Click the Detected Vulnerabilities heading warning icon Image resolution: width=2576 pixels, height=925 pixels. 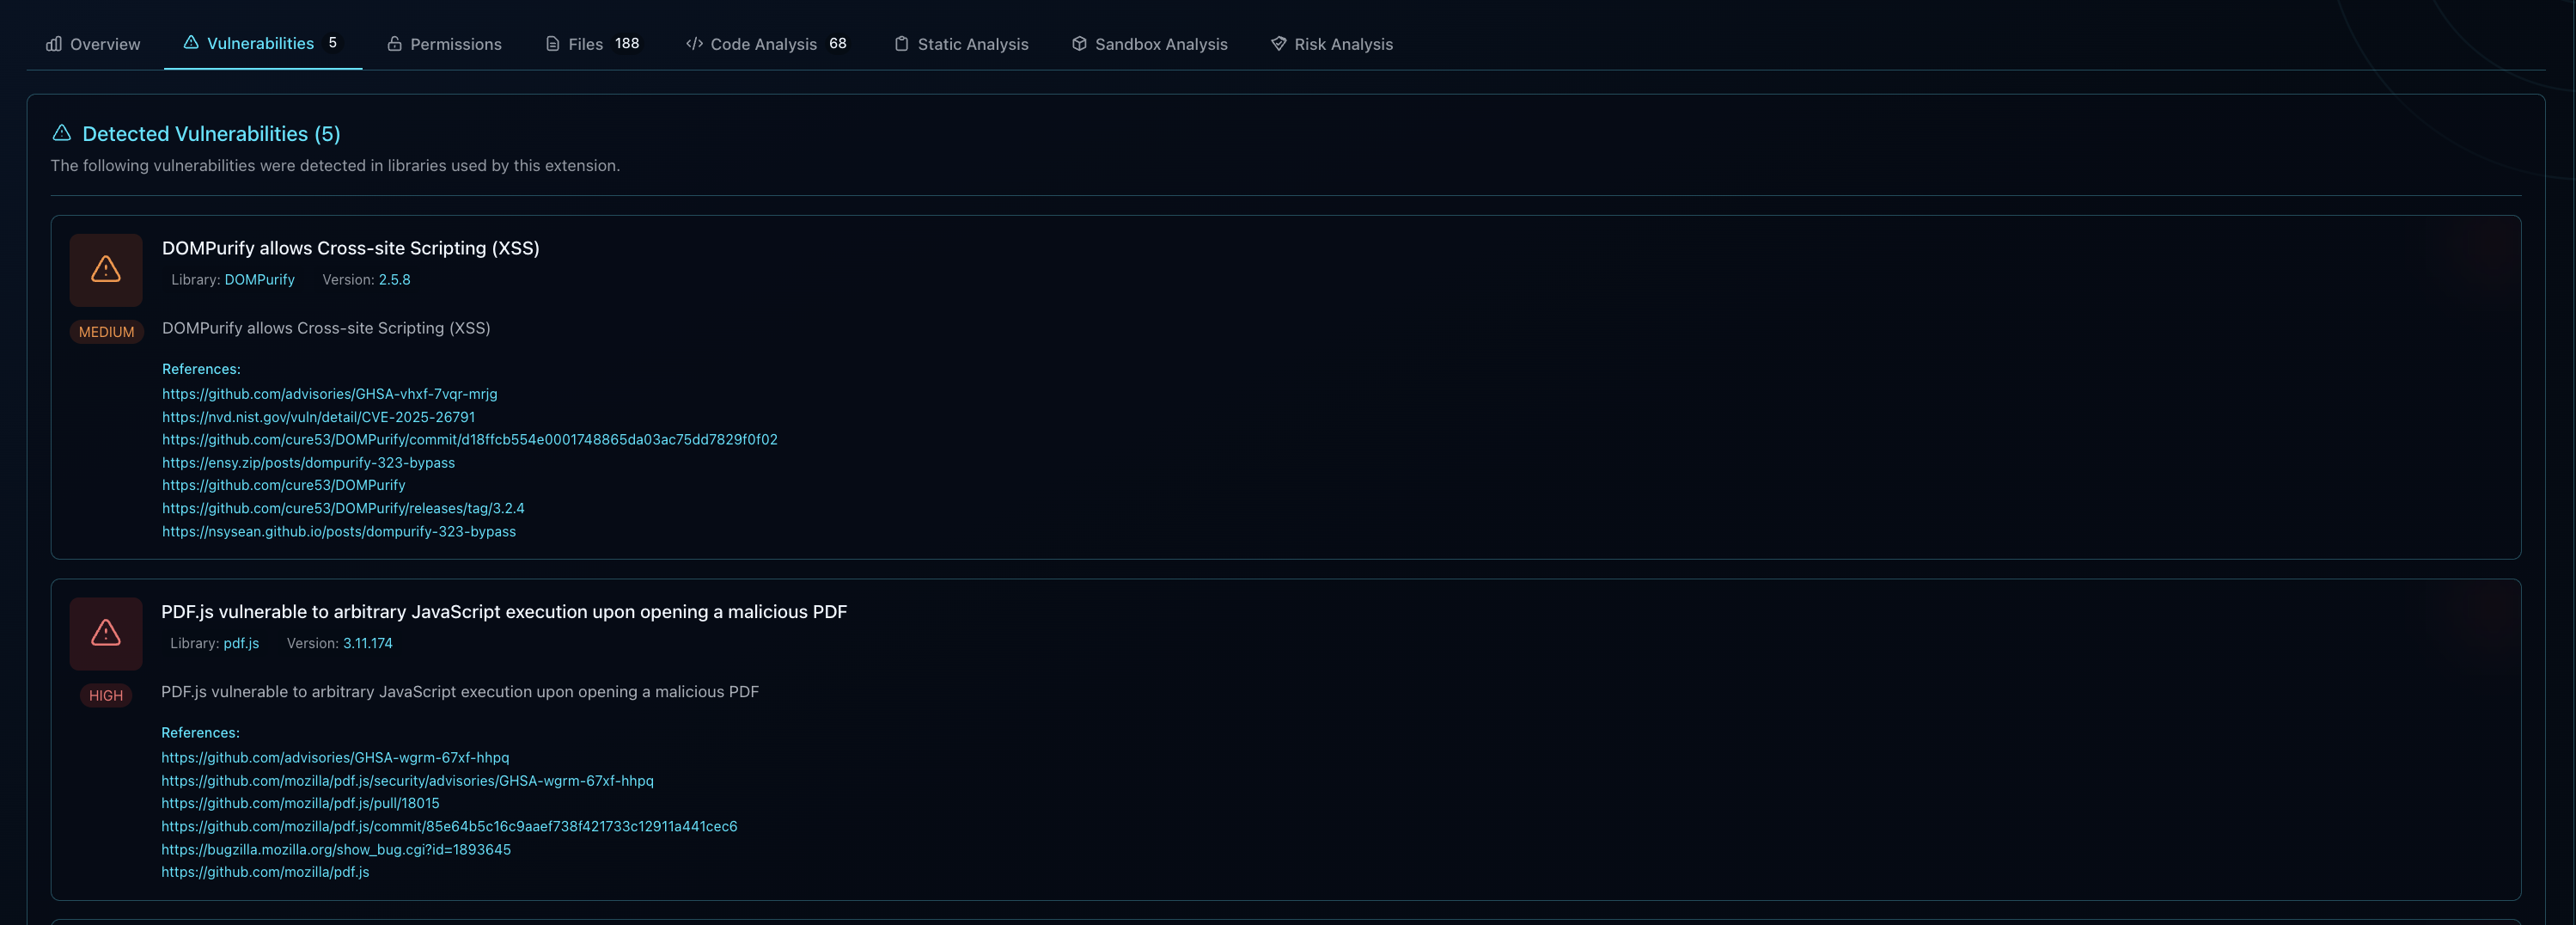(x=62, y=133)
